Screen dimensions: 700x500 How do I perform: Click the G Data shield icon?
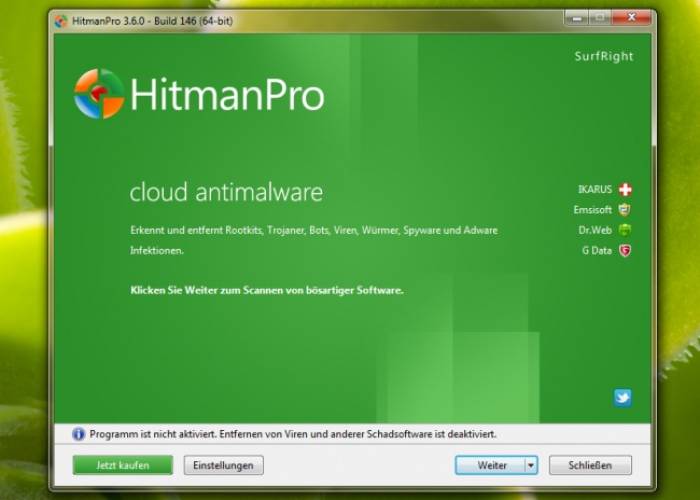tap(625, 250)
